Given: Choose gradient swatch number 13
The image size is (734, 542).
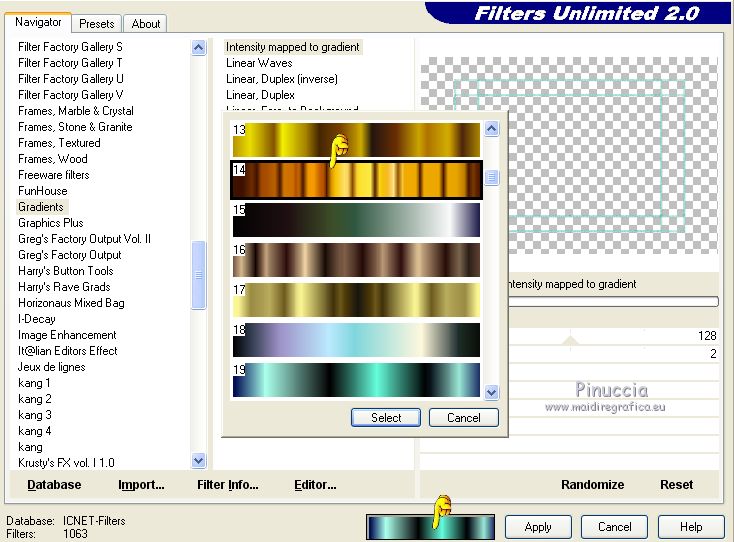Looking at the screenshot, I should click(x=356, y=139).
